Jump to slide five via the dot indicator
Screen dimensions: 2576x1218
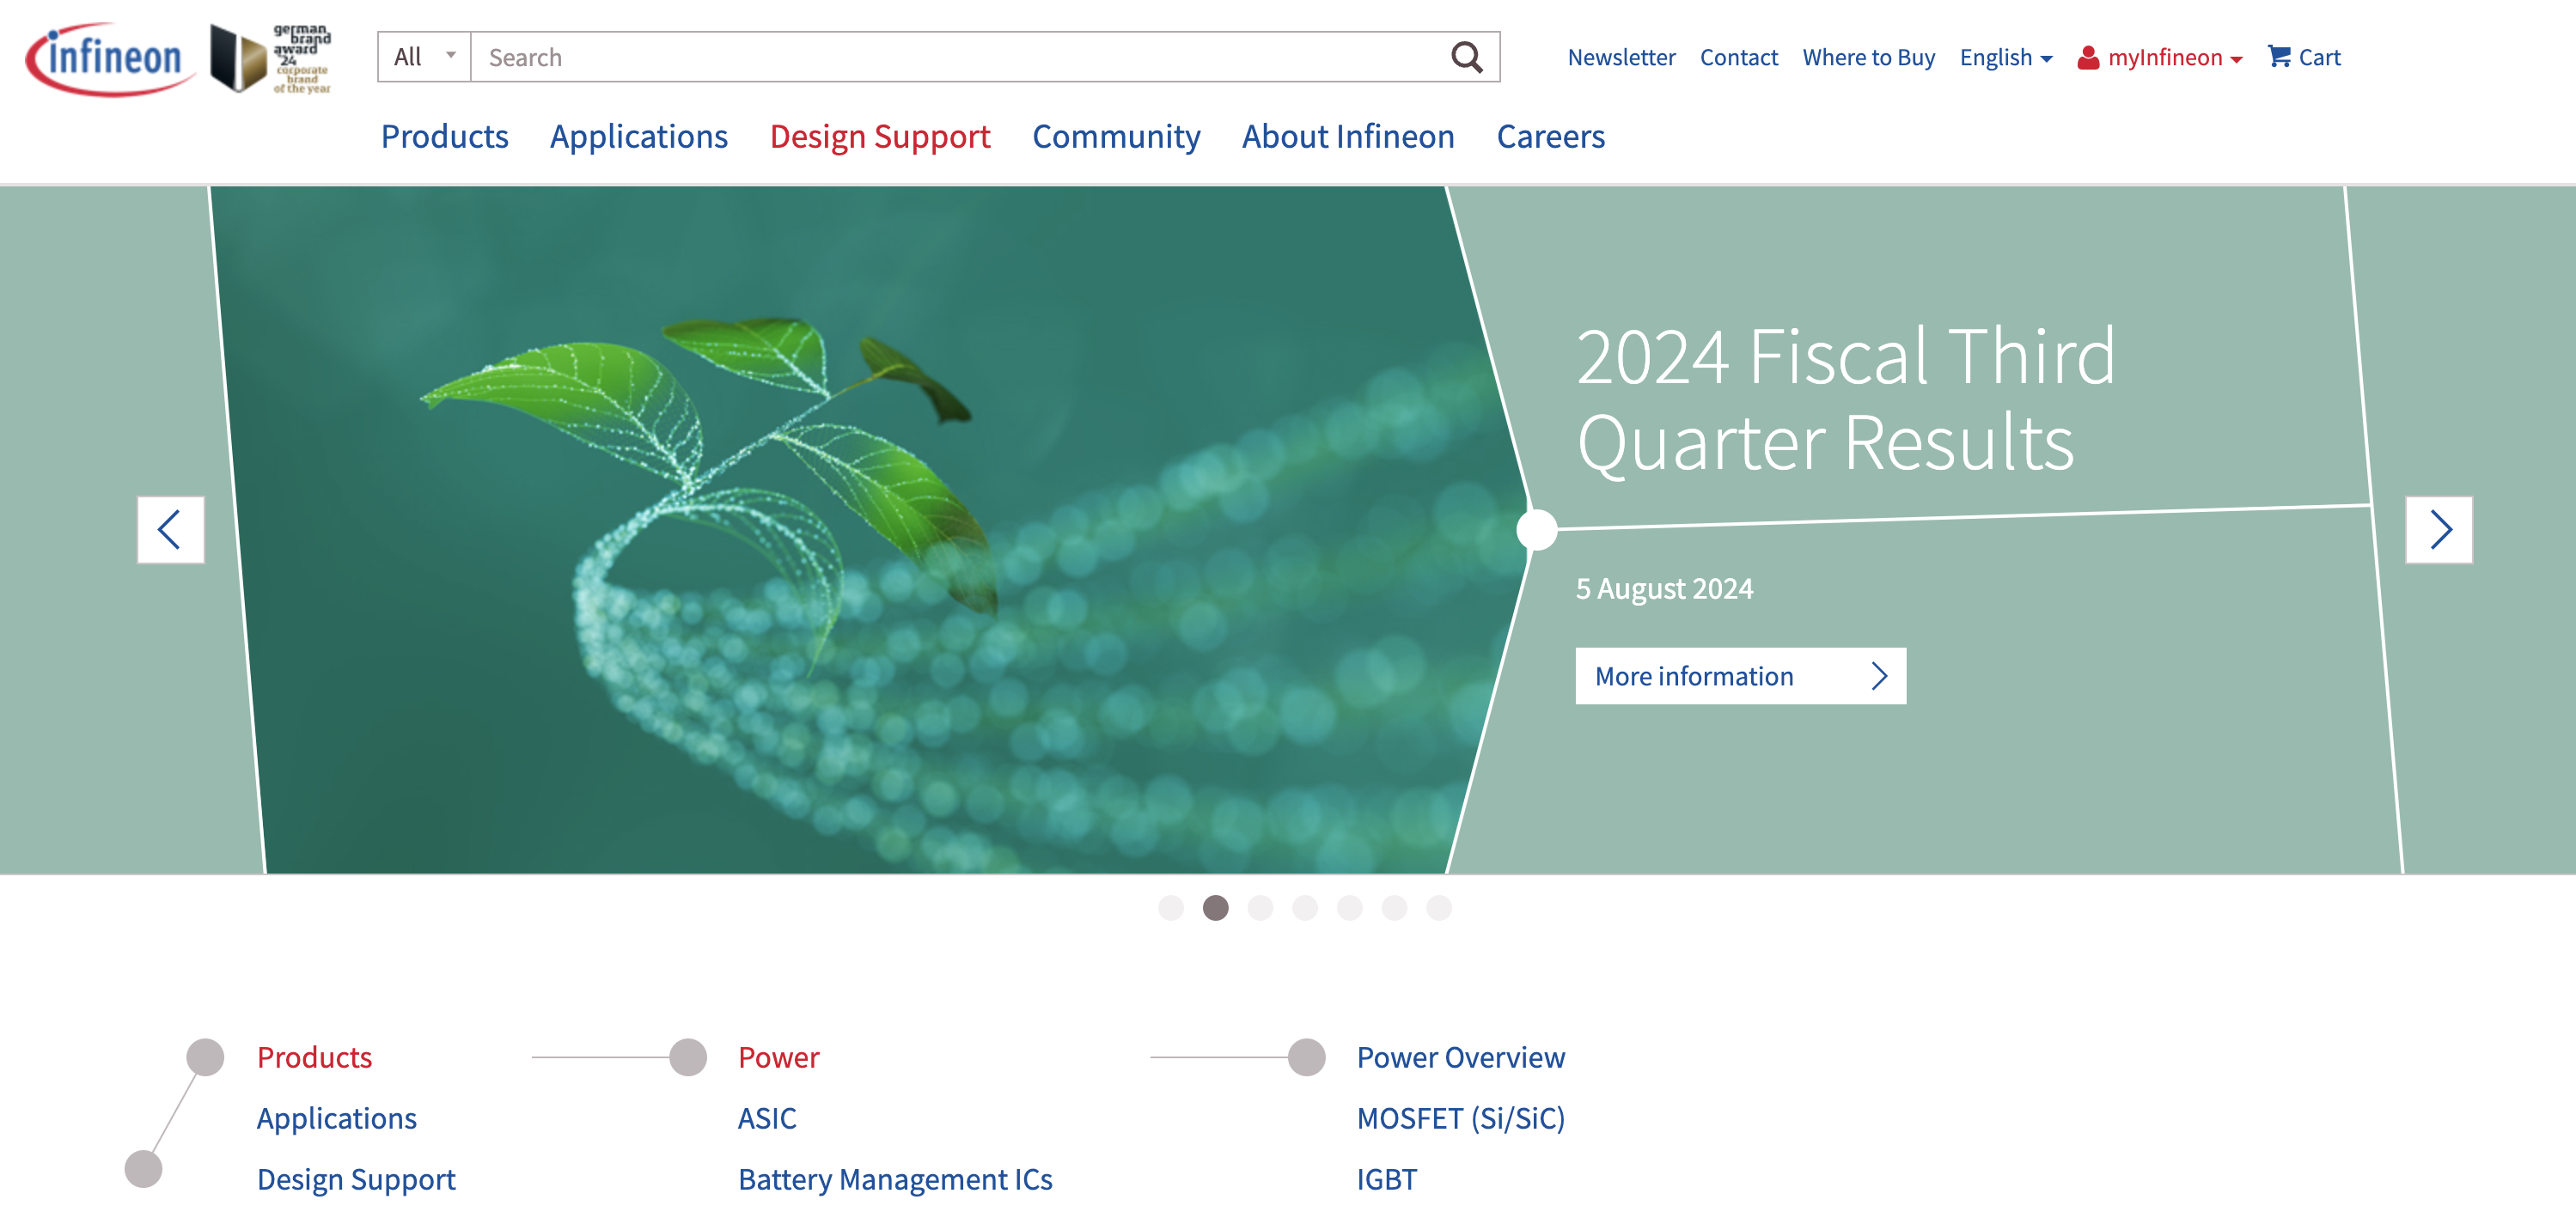[x=1350, y=908]
